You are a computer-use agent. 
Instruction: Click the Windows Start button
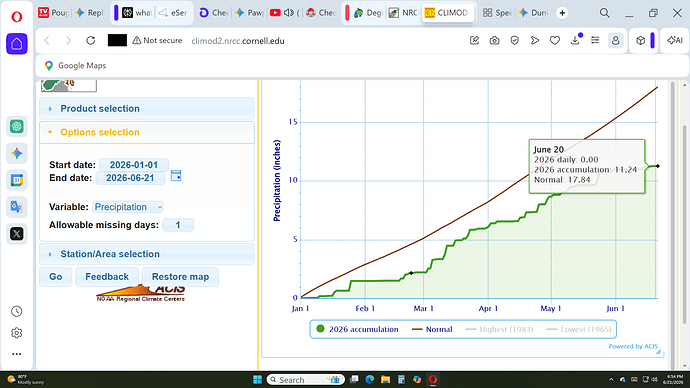pyautogui.click(x=257, y=379)
